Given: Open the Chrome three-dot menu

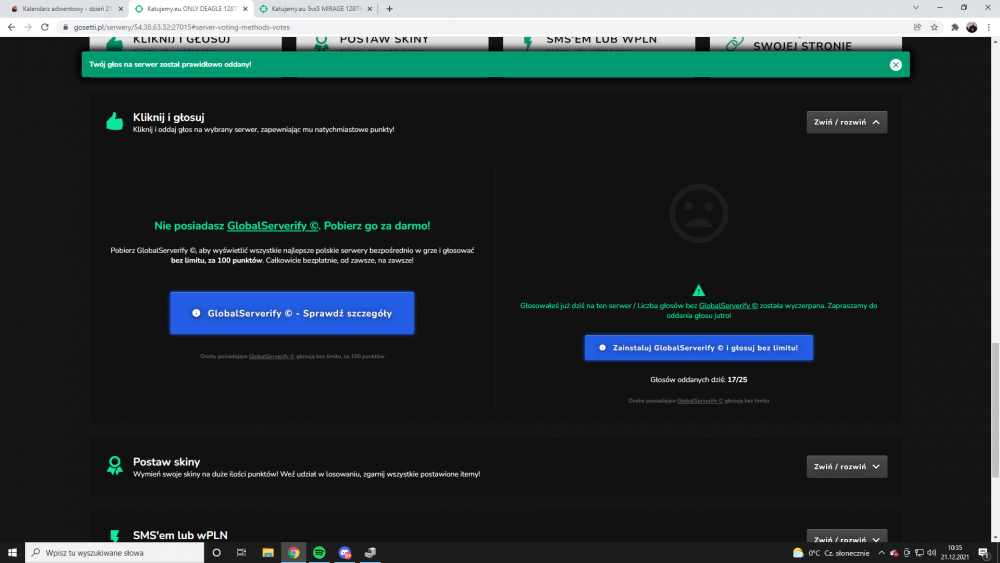Looking at the screenshot, I should click(x=989, y=27).
